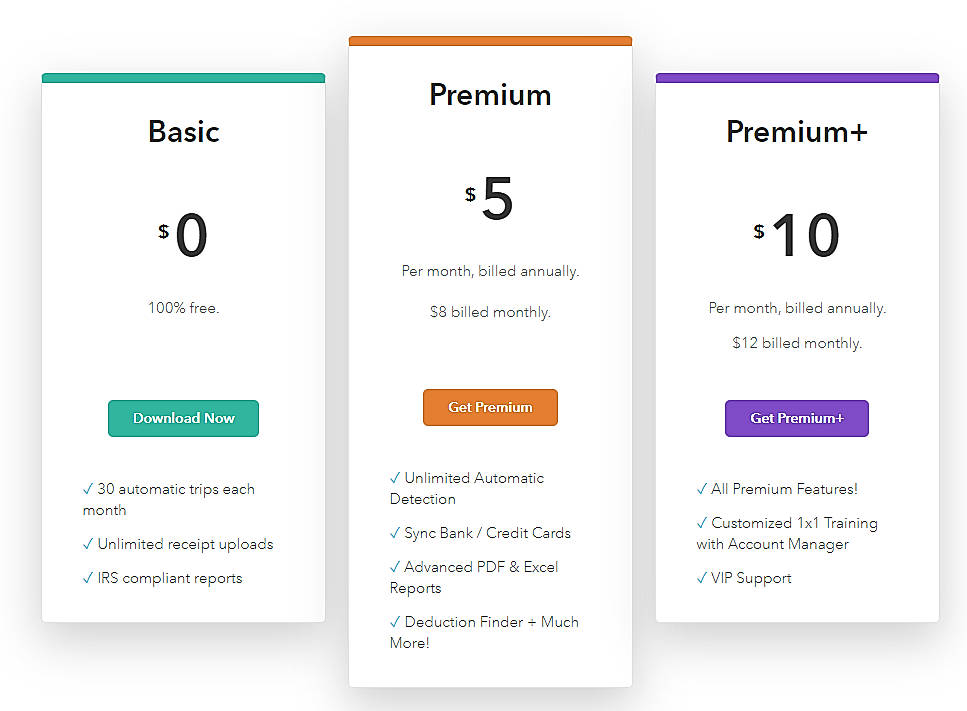Click the checkmark beside Advanced PDF & Excel Reports
The height and width of the screenshot is (711, 967).
[x=395, y=567]
